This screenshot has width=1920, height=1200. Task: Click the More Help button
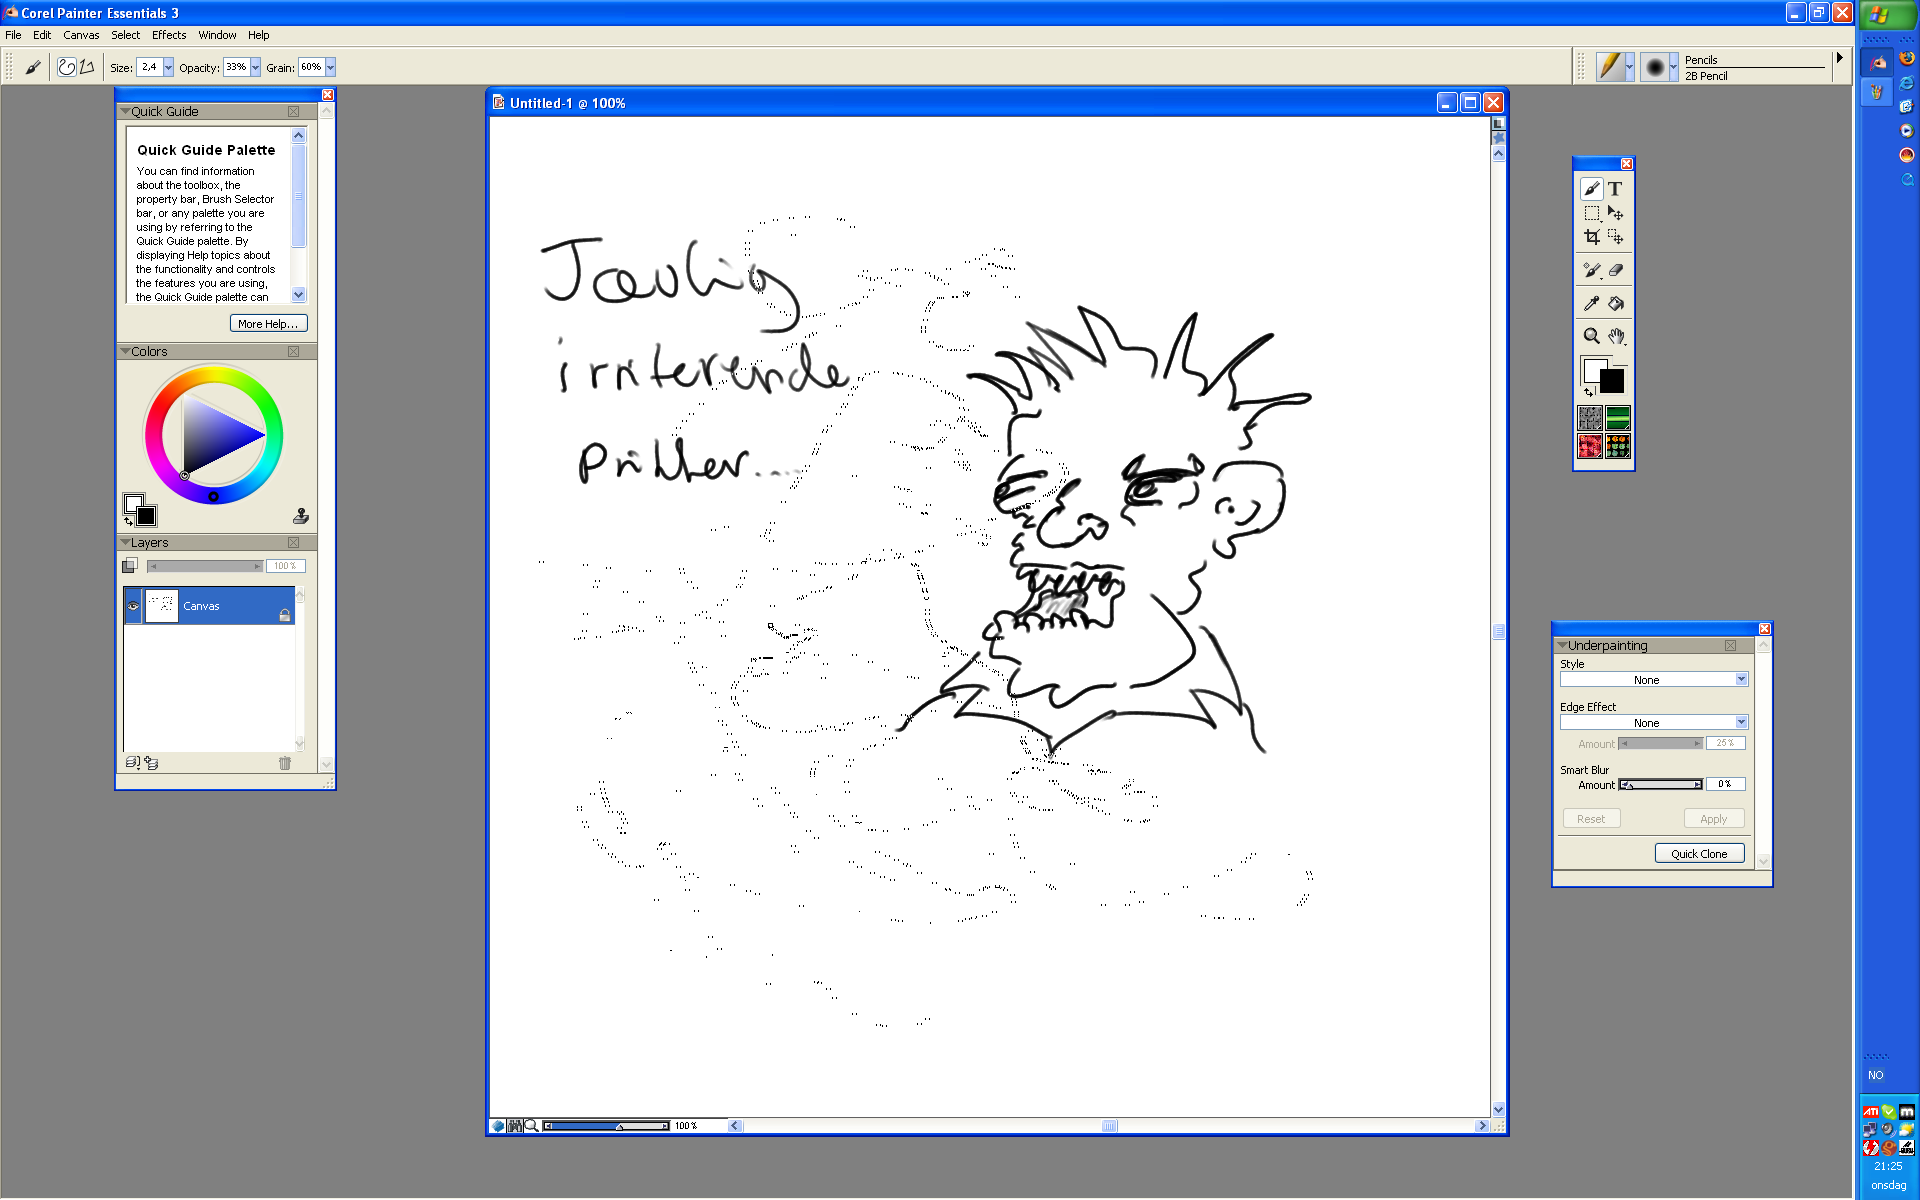[268, 324]
